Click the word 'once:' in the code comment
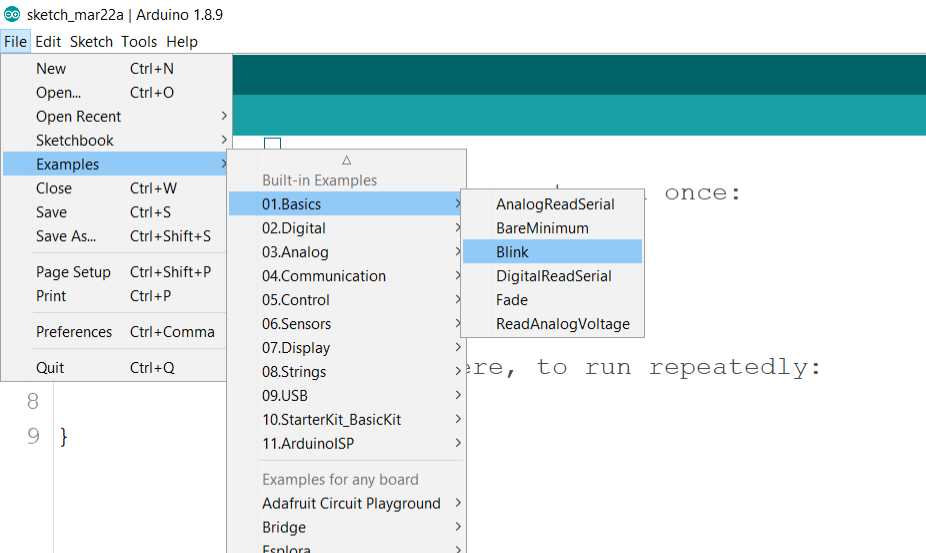926x553 pixels. click(x=702, y=193)
